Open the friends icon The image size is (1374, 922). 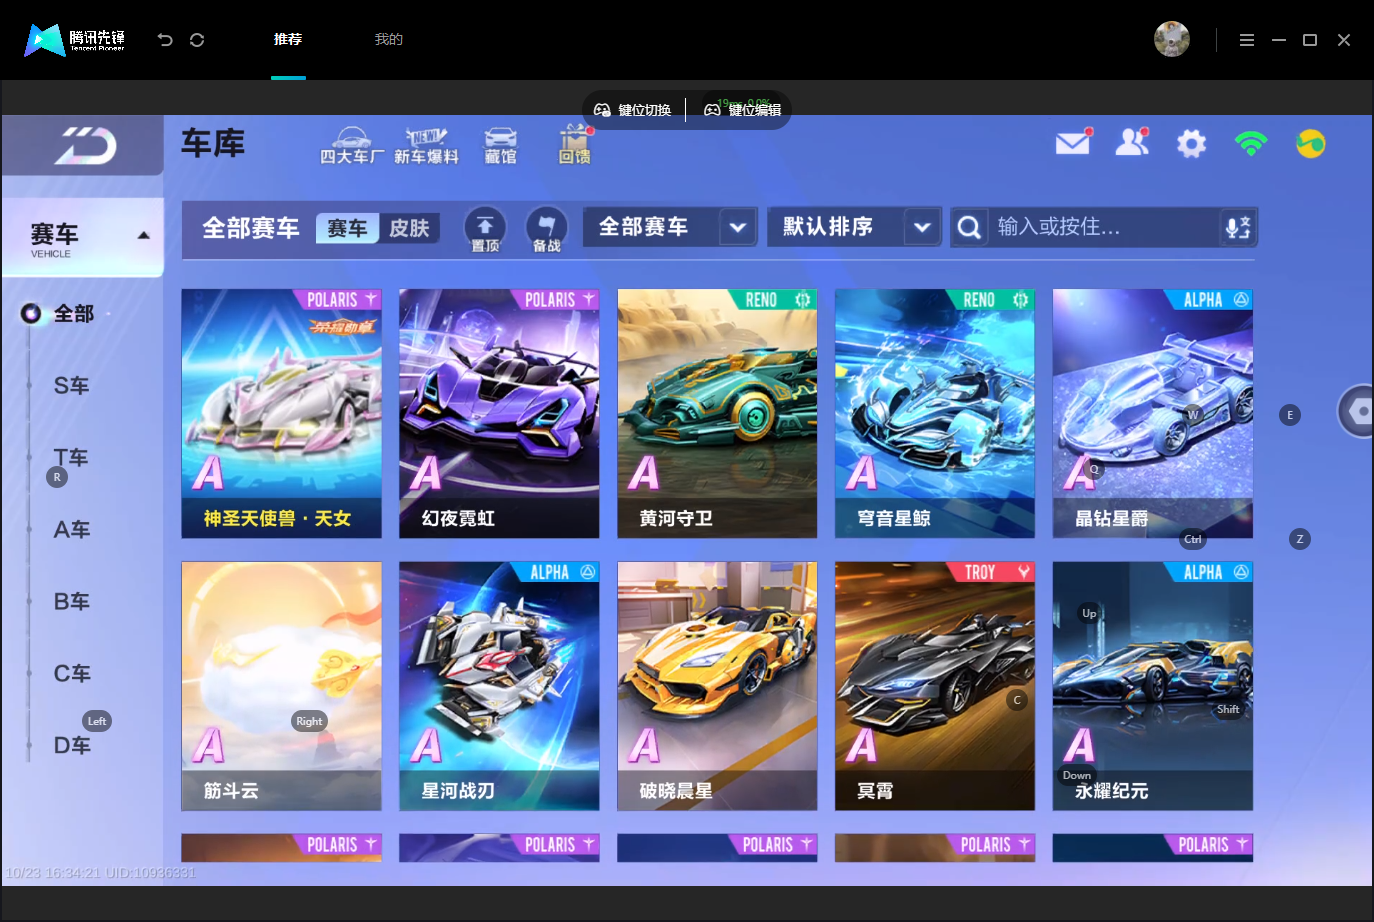(x=1132, y=142)
